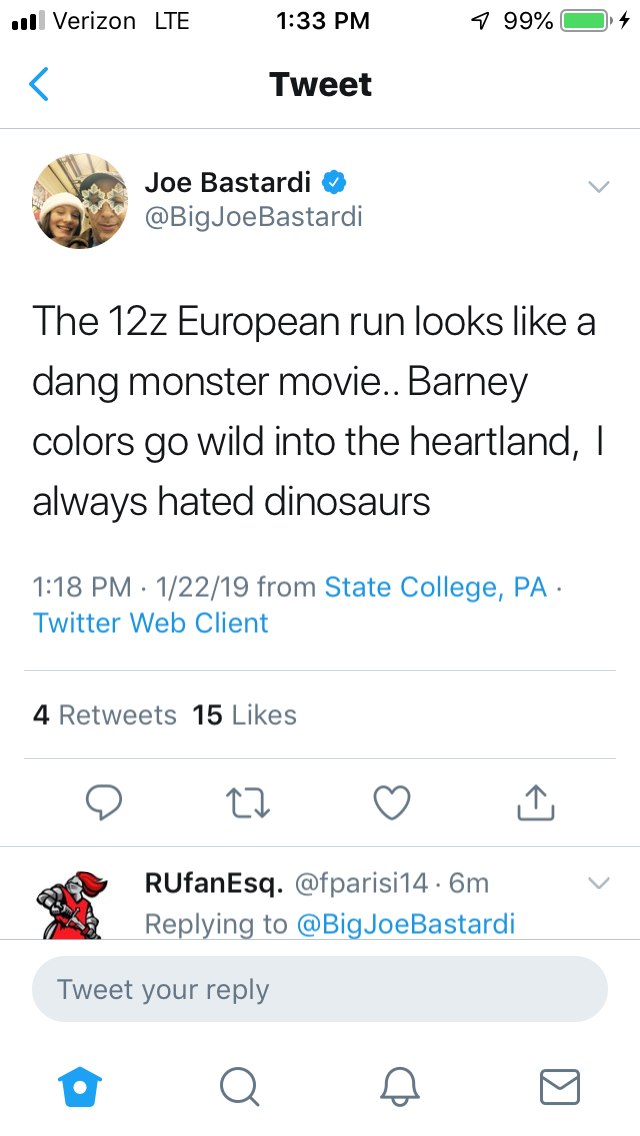The height and width of the screenshot is (1136, 640).
Task: Open the State College, PA location link
Action: (x=436, y=587)
